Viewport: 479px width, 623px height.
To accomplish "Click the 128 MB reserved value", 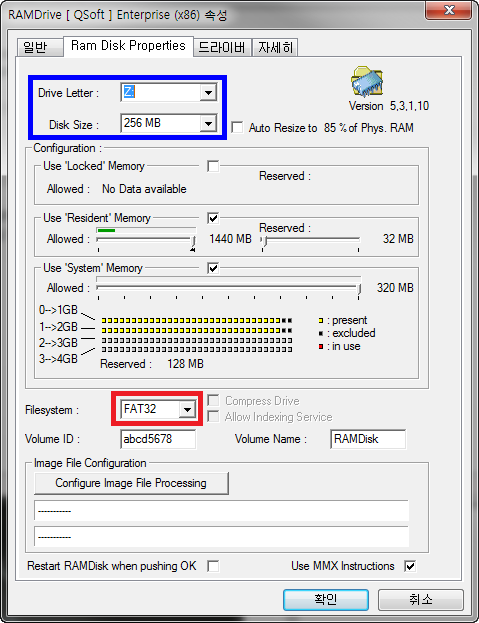I will click(185, 364).
